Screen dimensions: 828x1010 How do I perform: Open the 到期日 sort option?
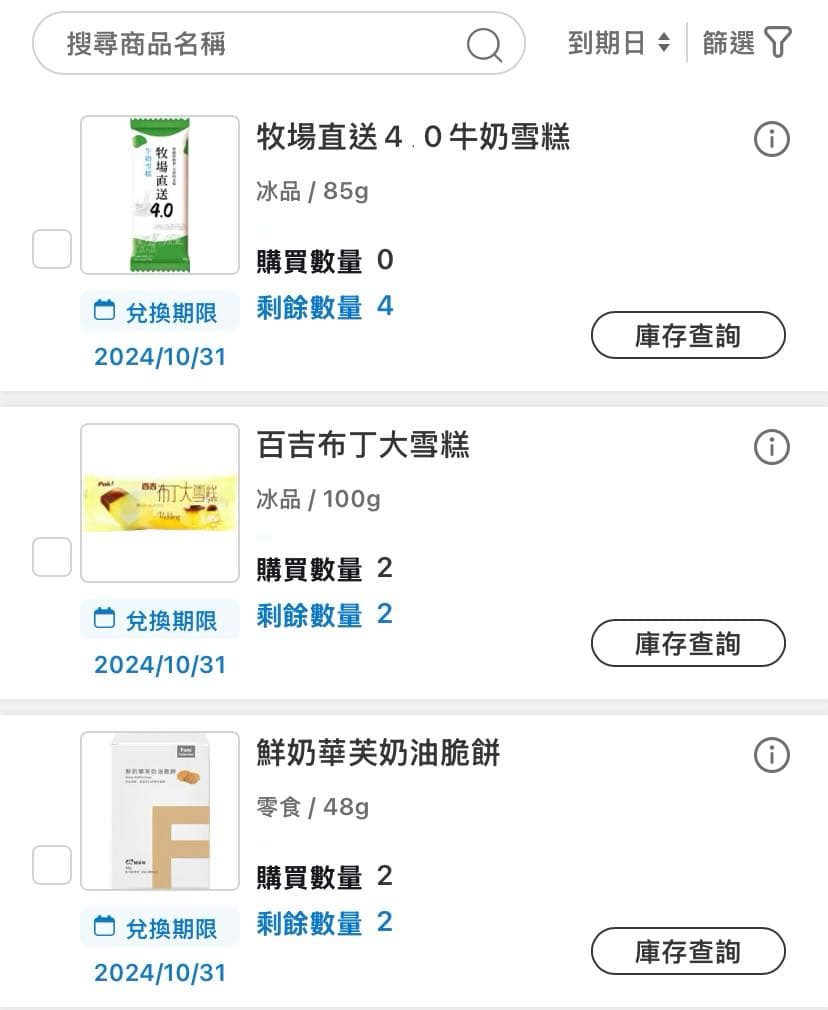coord(619,43)
